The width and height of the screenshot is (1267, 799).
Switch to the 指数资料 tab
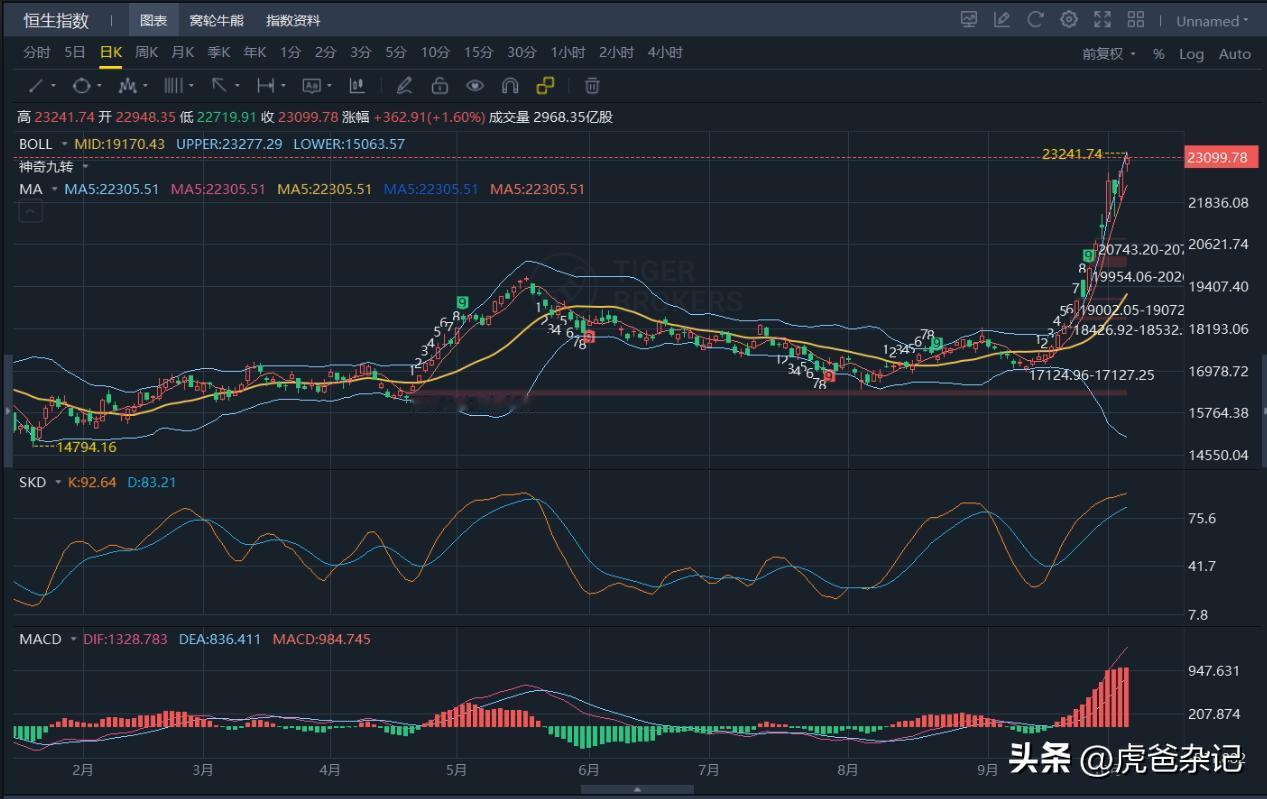pyautogui.click(x=293, y=20)
